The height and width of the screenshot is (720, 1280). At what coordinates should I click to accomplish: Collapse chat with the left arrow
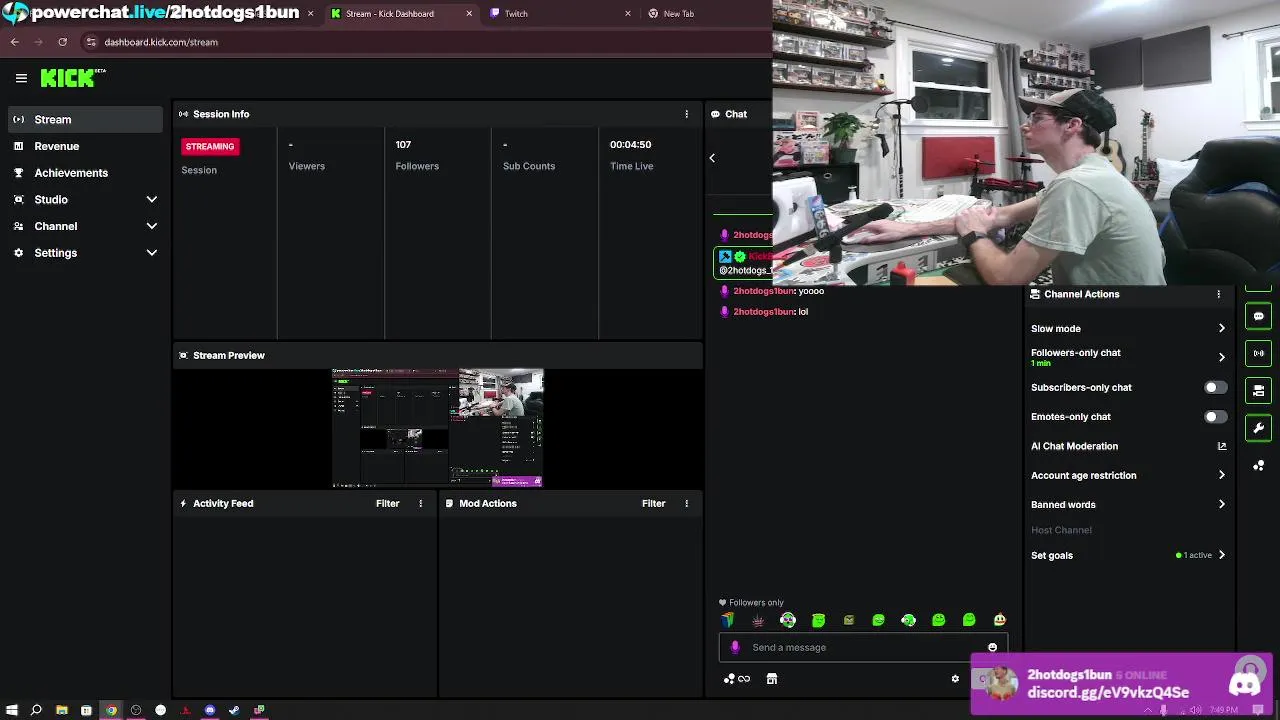point(712,158)
